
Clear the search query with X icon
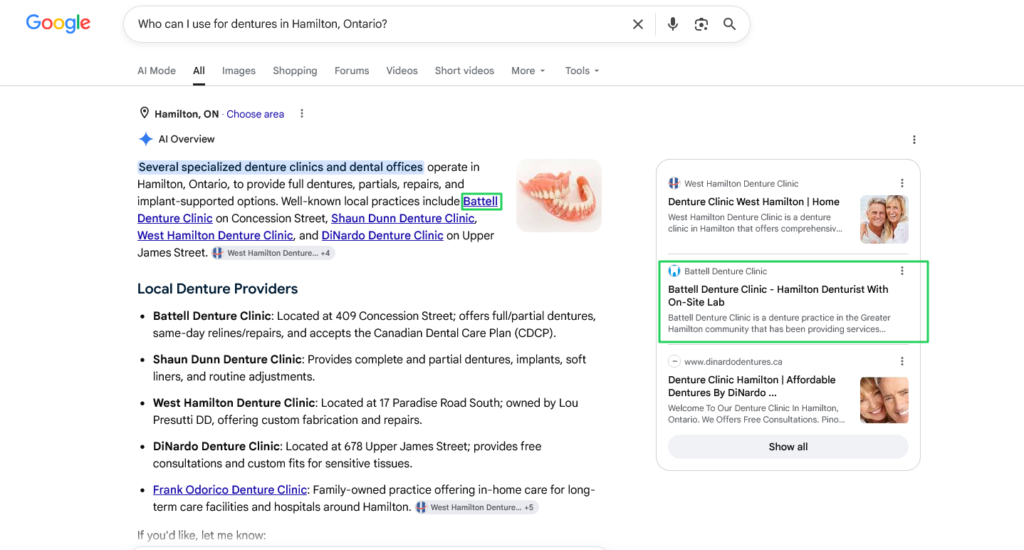(638, 24)
